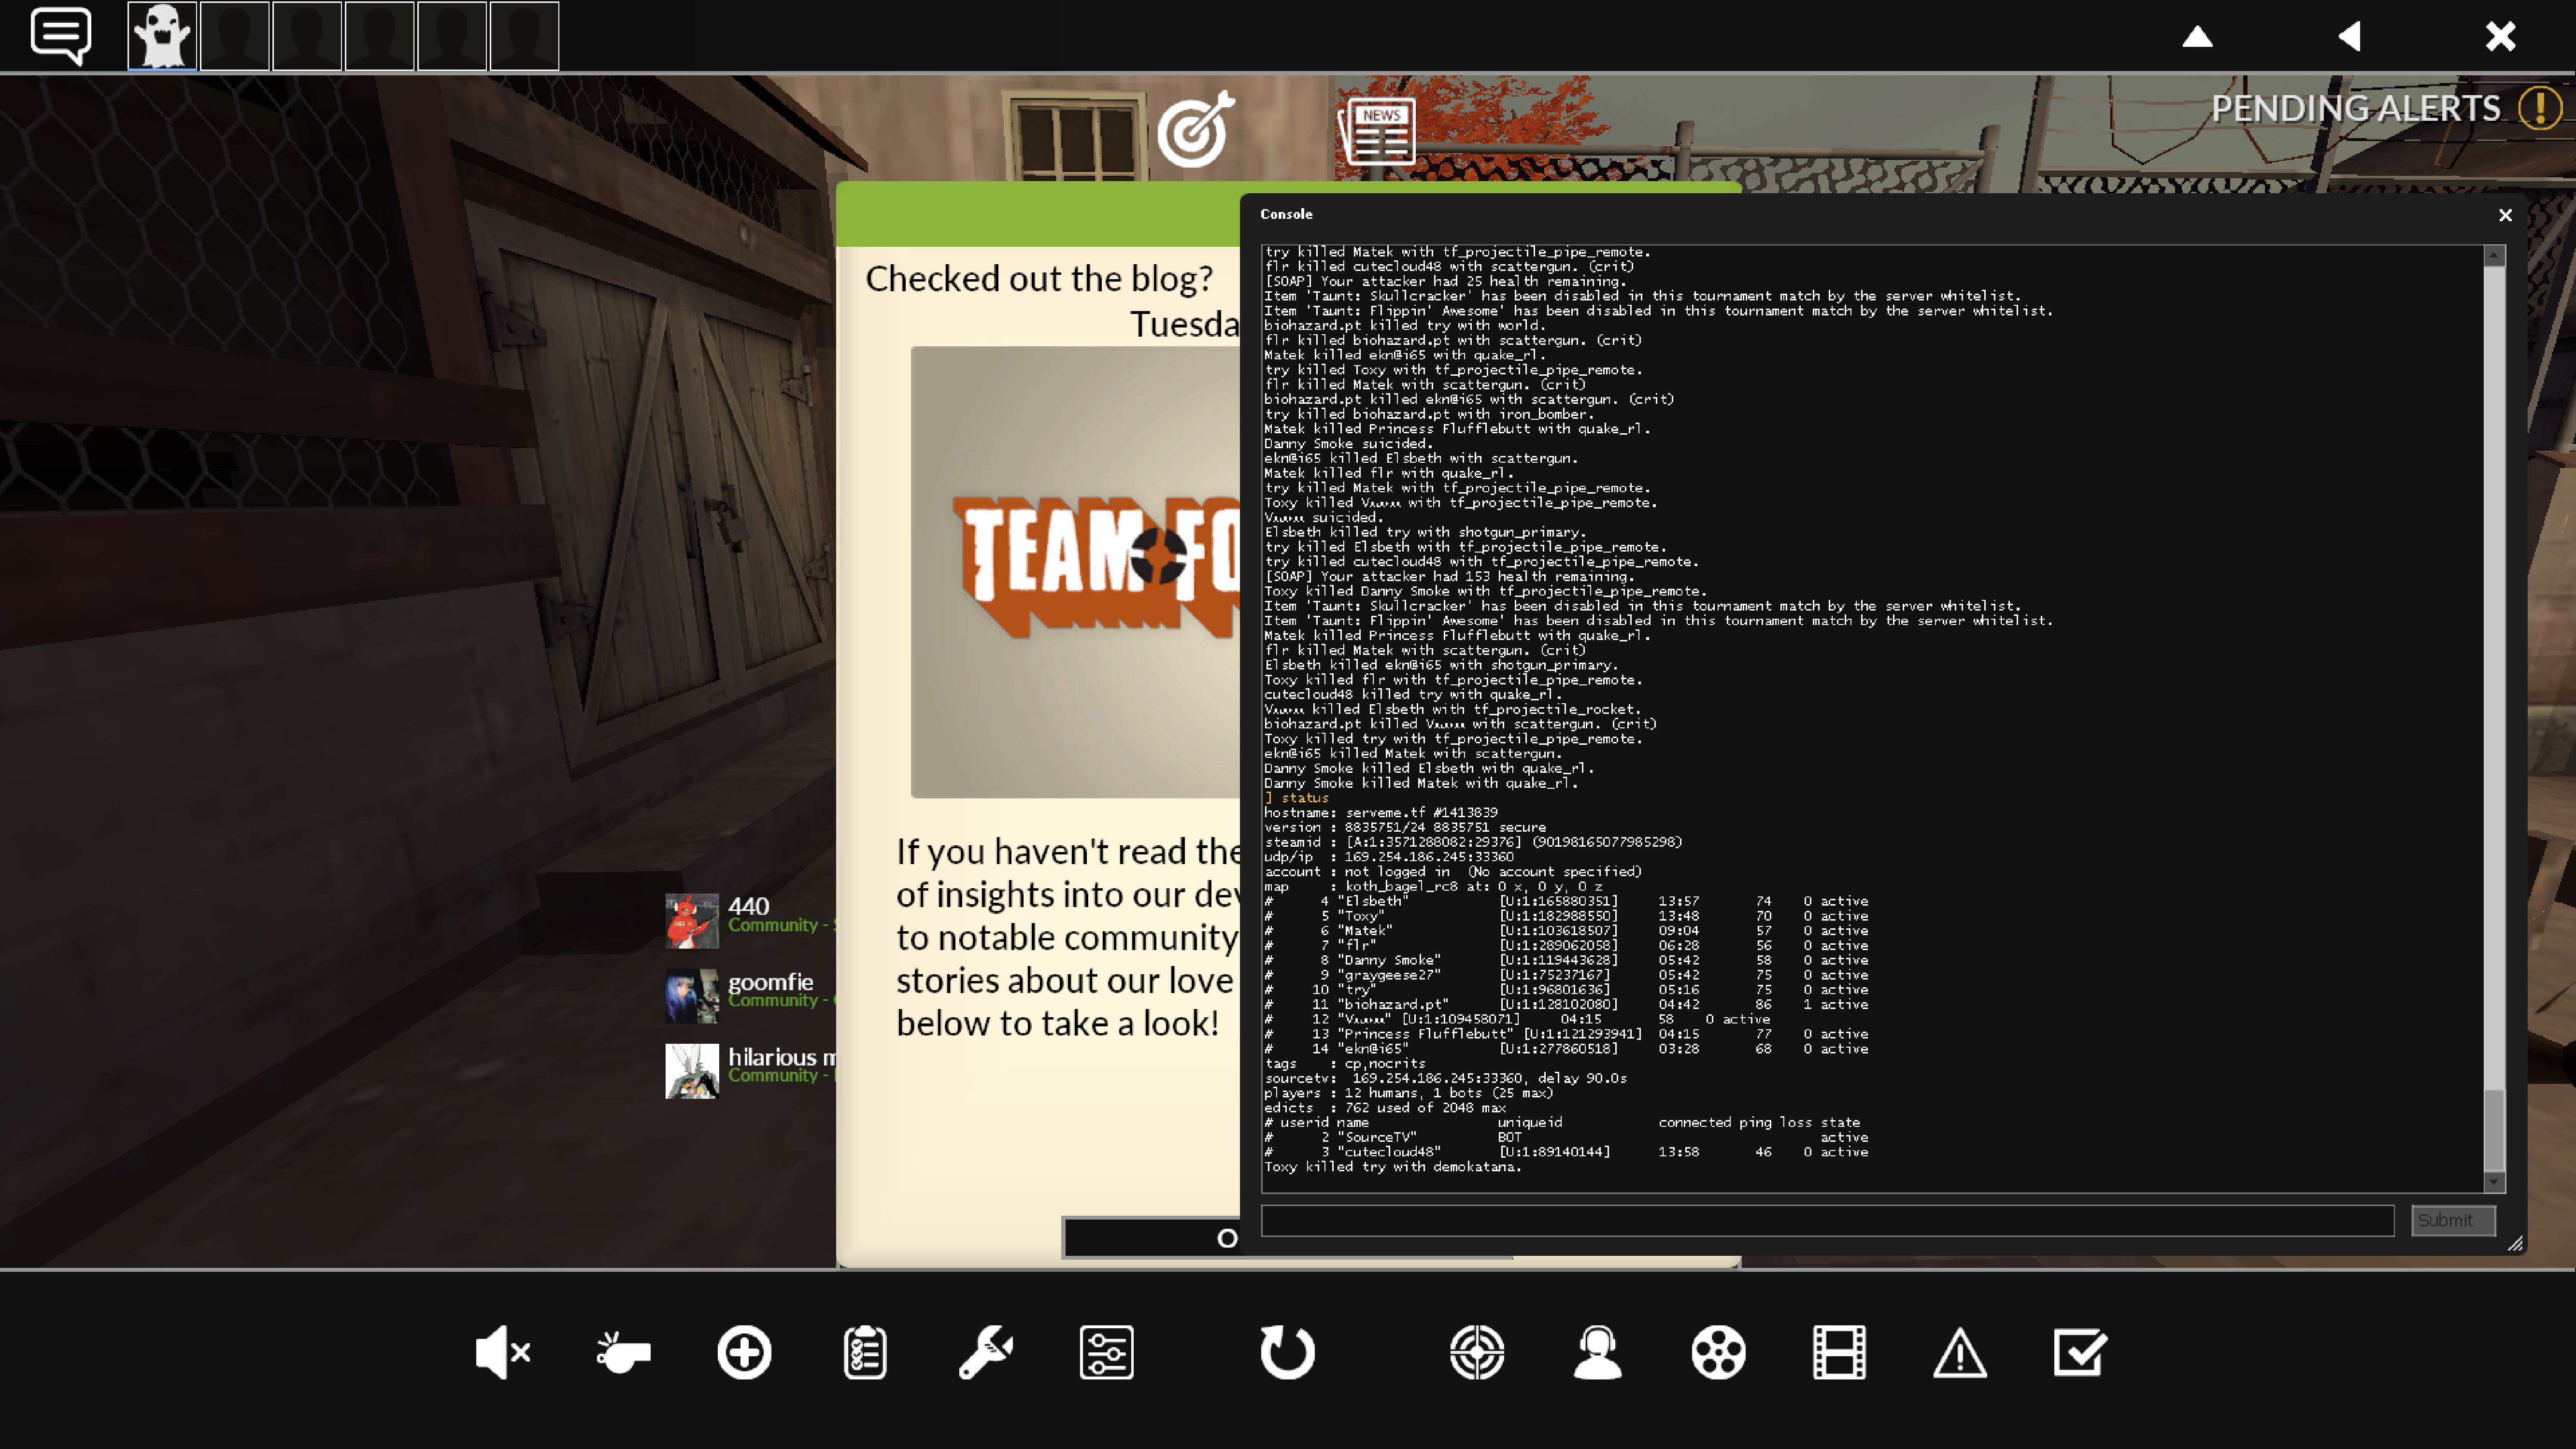Viewport: 2576px width, 1449px height.
Task: Click the Team Fortress blog image
Action: tap(1075, 572)
